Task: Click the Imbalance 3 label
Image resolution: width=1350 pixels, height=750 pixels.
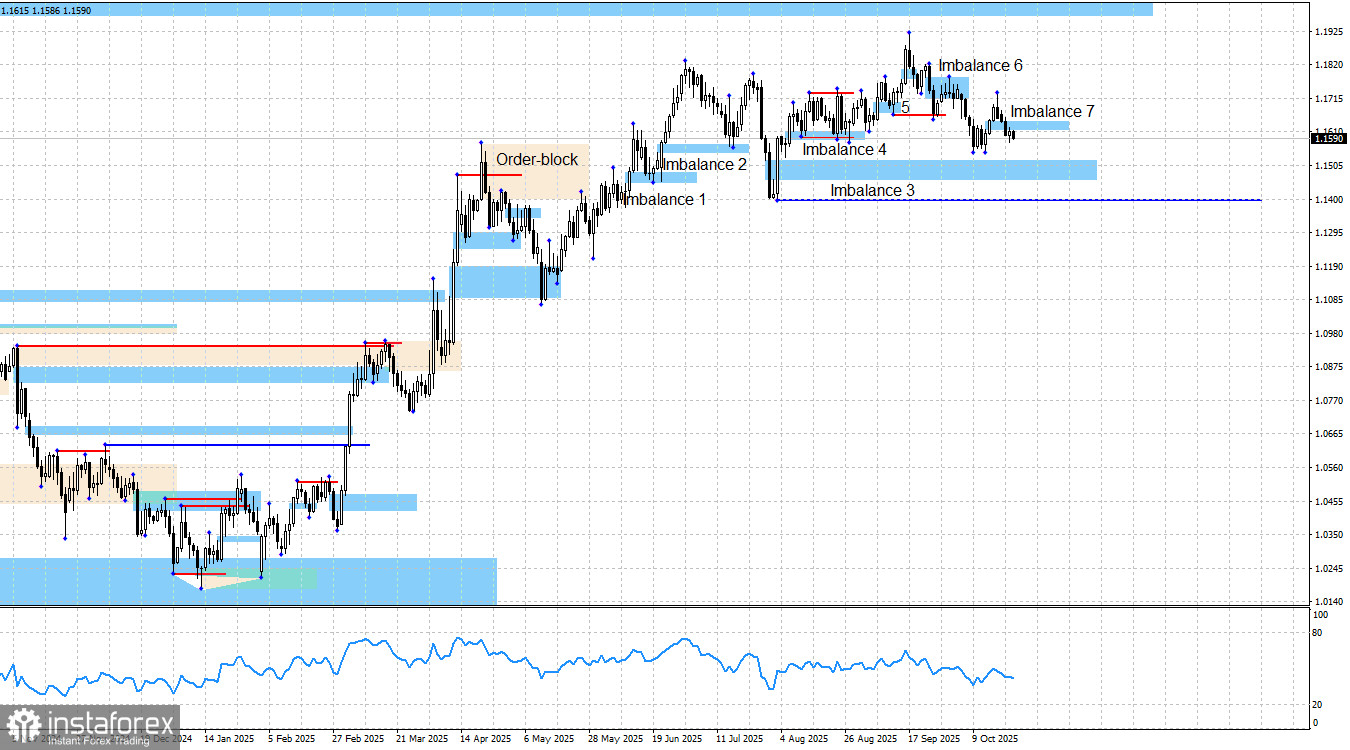Action: coord(872,190)
